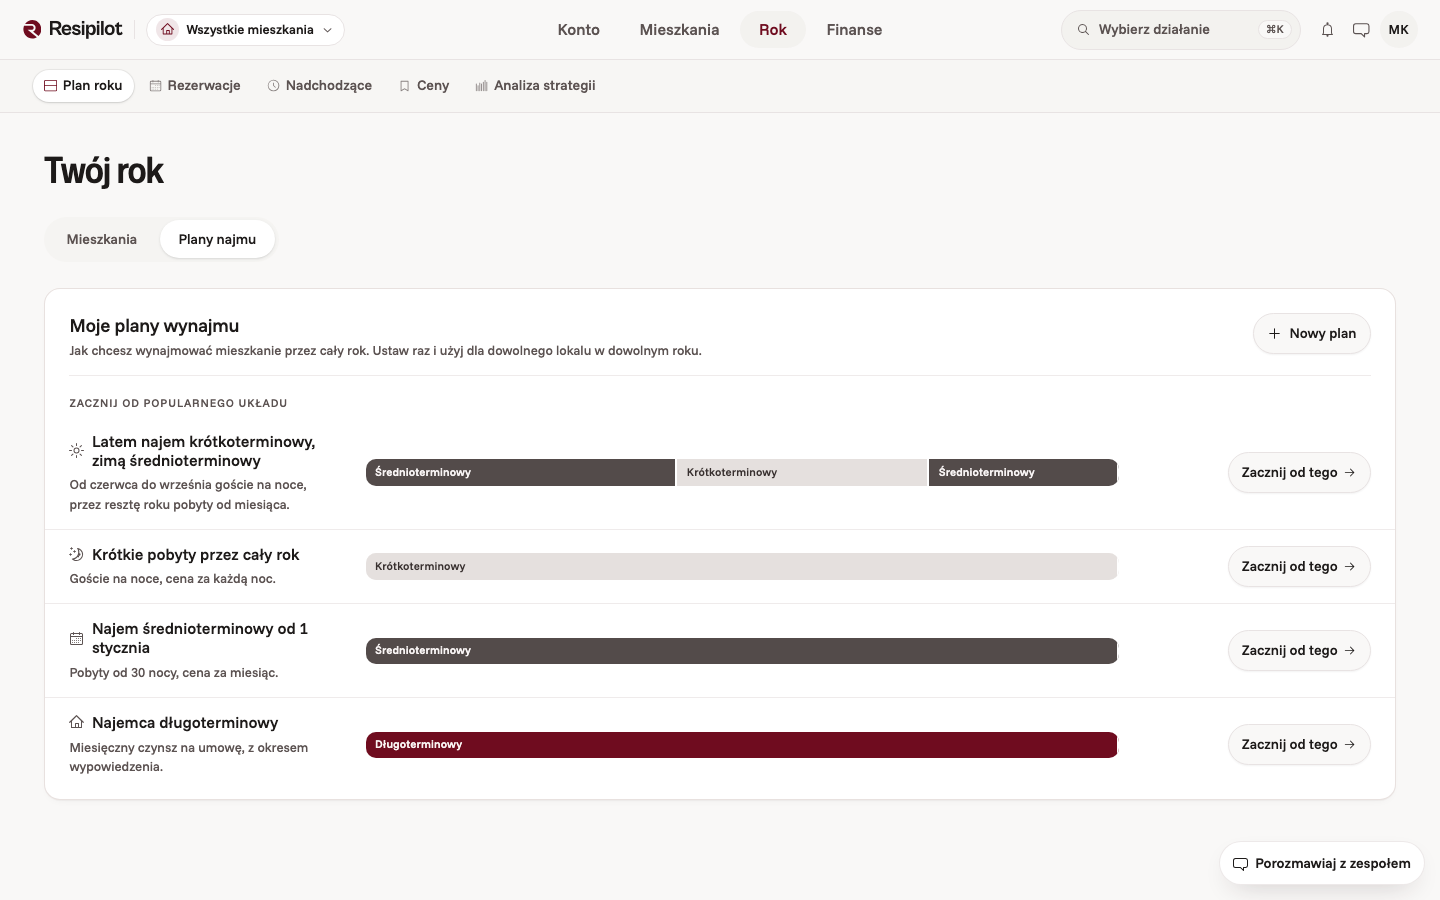Image resolution: width=1440 pixels, height=900 pixels.
Task: Switch to the Plan roku tab
Action: tap(83, 86)
